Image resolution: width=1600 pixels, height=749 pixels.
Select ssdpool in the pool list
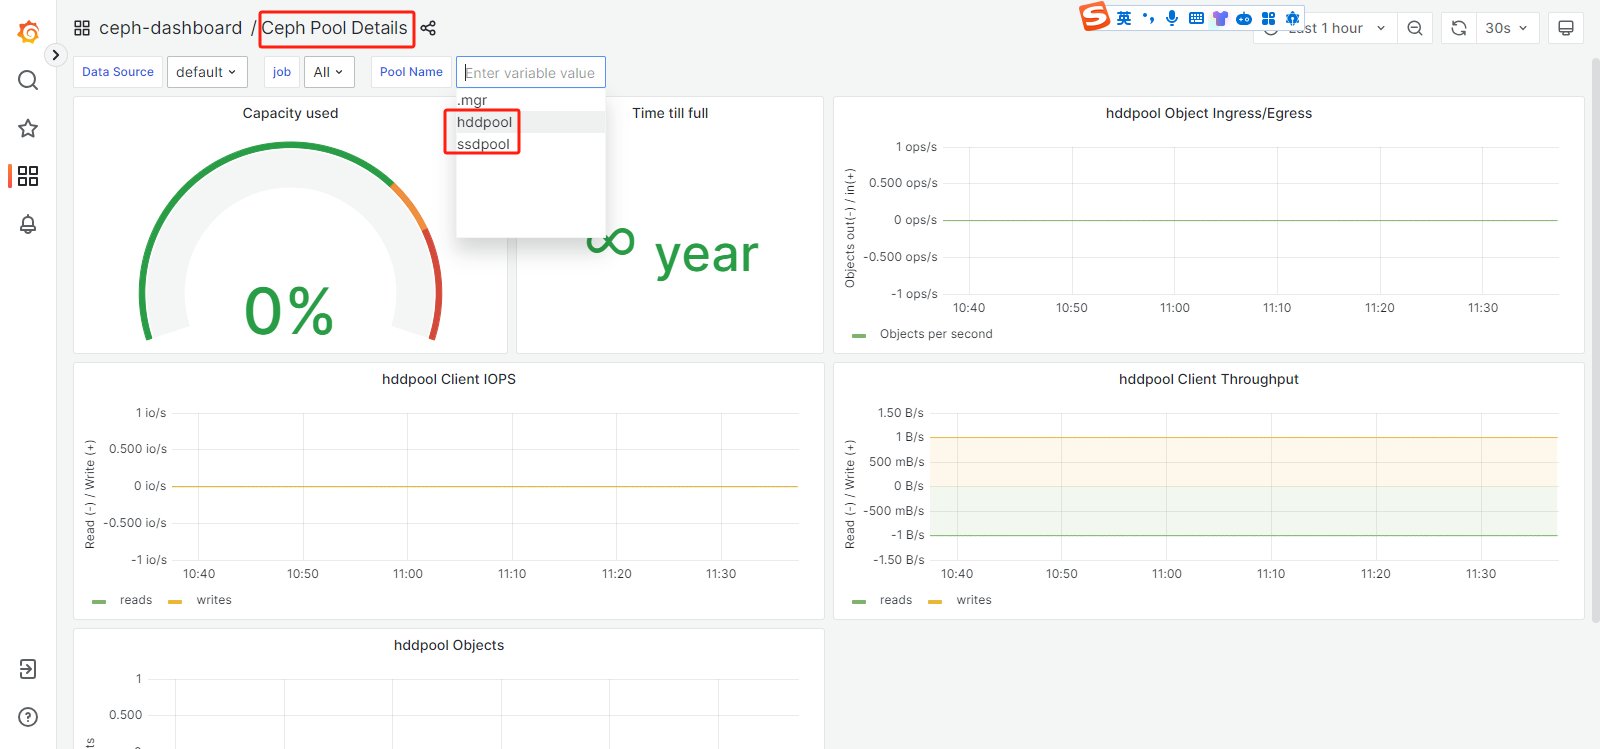click(x=531, y=144)
